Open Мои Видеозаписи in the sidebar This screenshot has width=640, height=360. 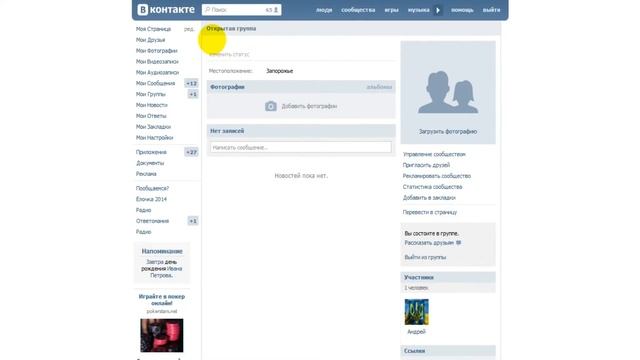(x=157, y=61)
